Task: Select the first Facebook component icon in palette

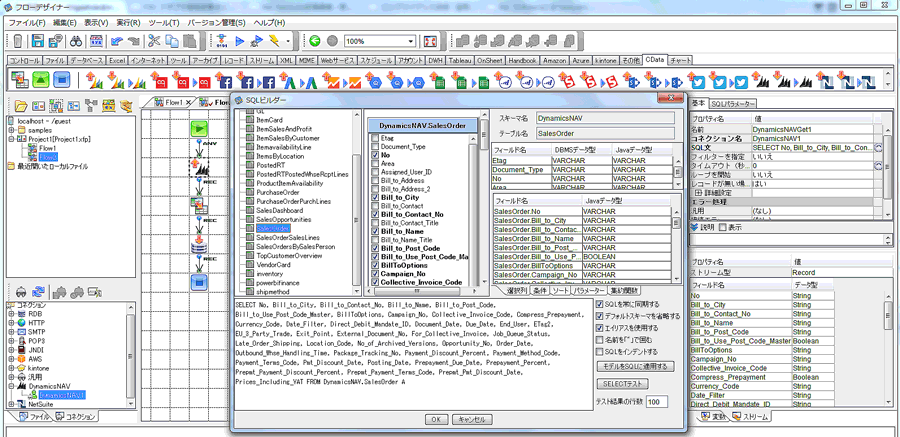Action: click(x=224, y=80)
